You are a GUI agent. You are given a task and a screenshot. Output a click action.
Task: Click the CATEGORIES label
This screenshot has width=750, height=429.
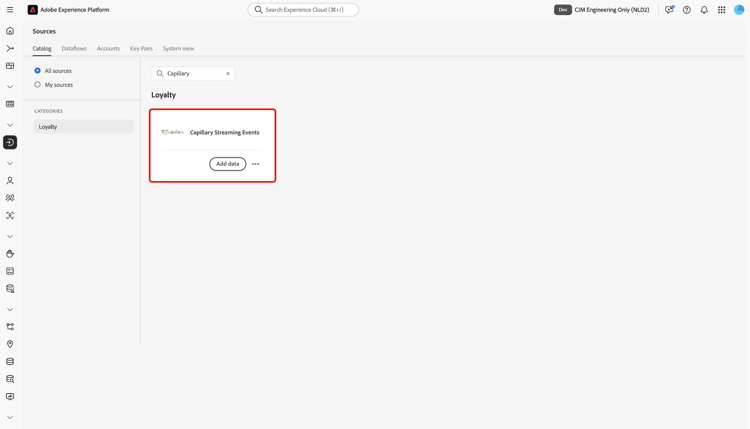[48, 111]
